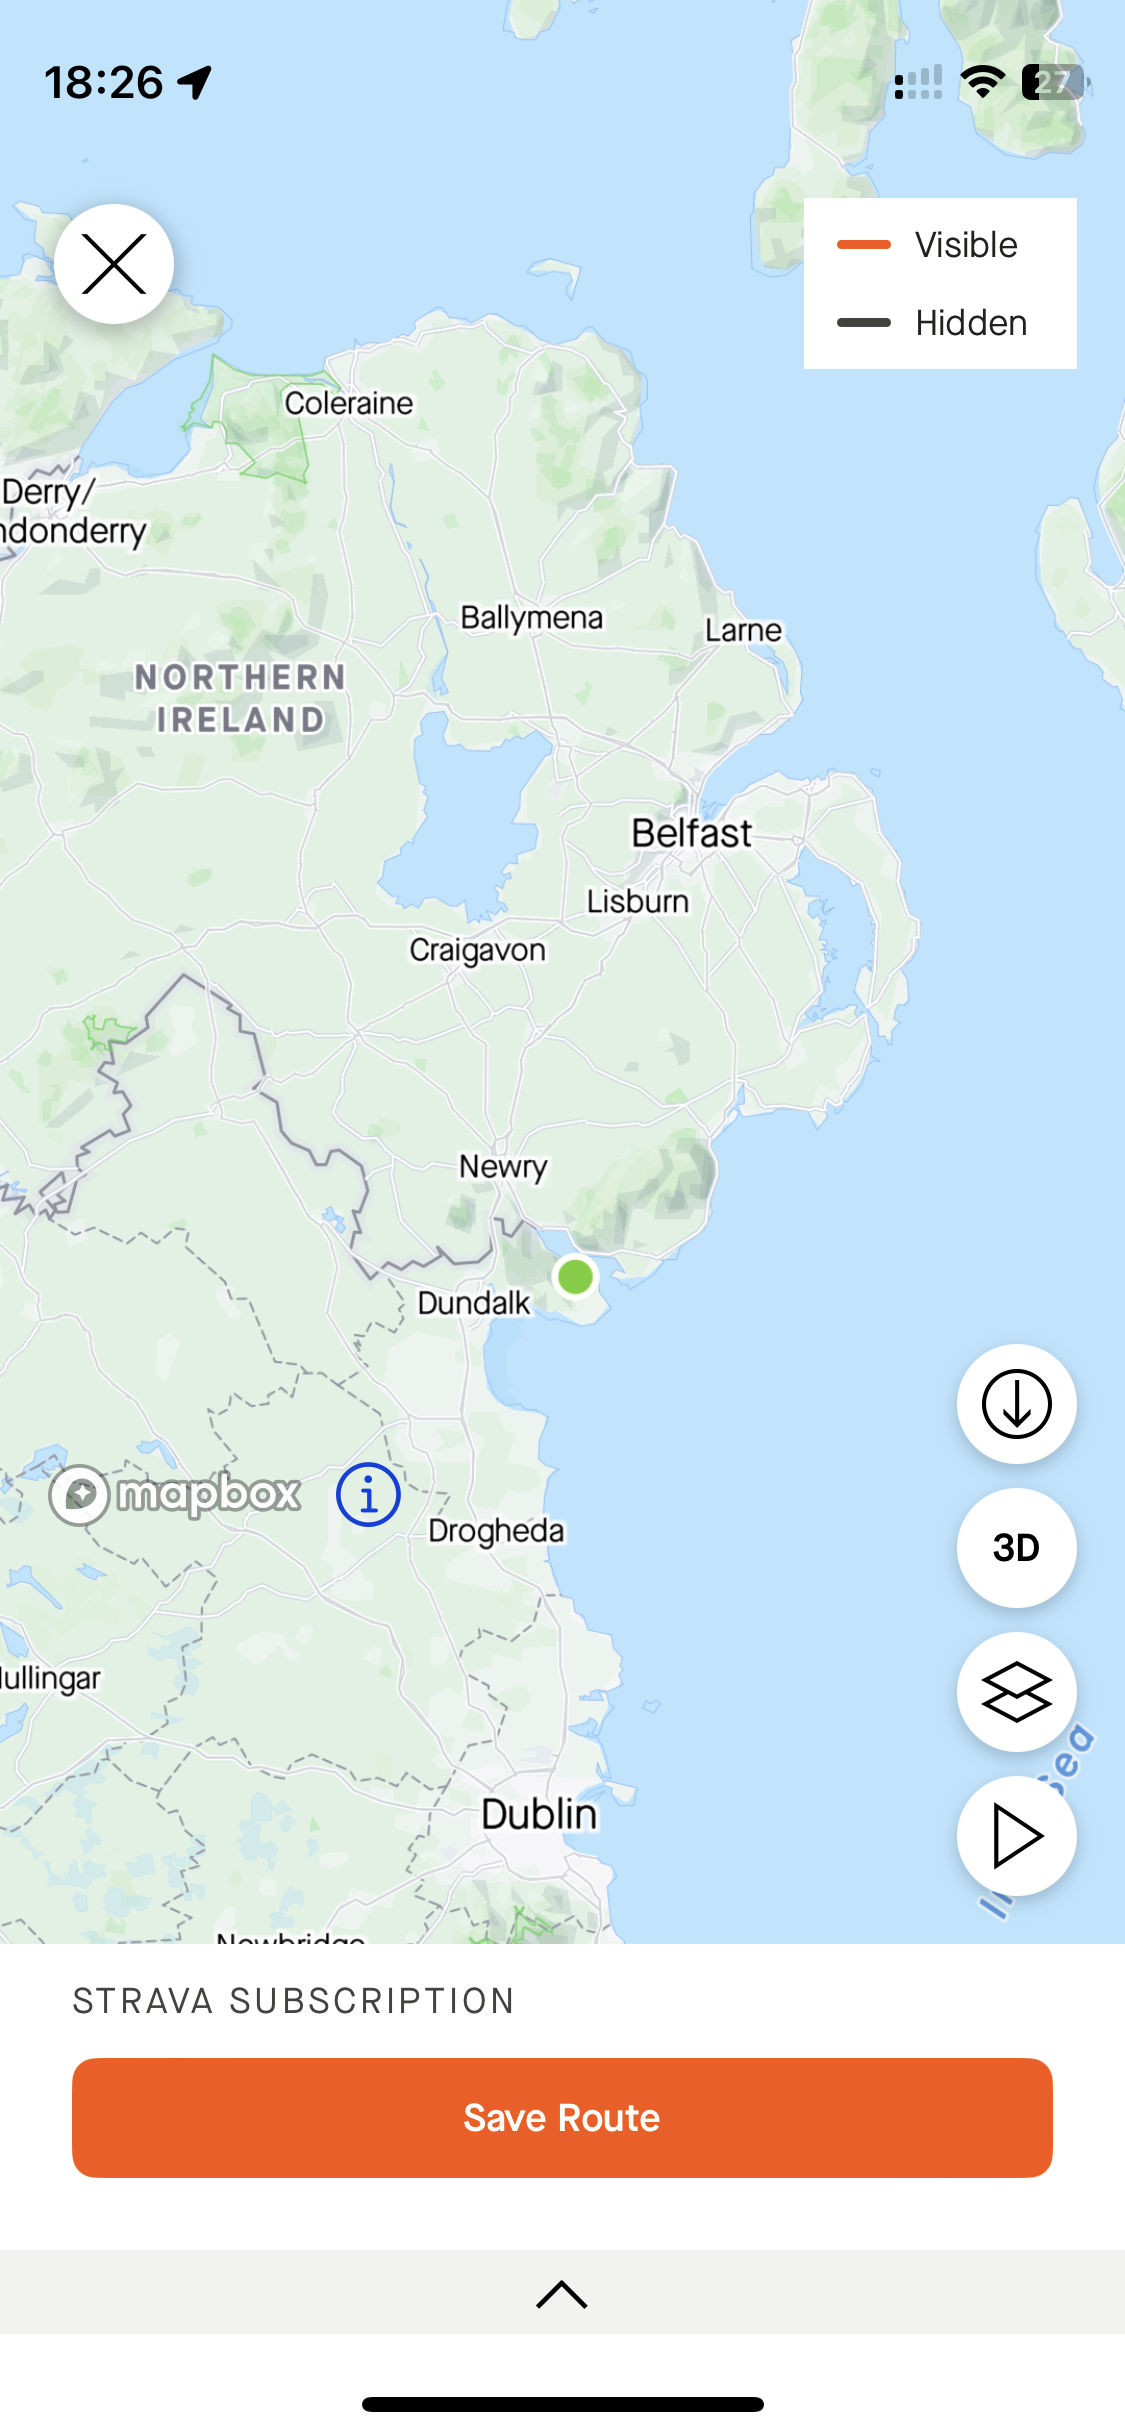Tap the Dublin city label on the map
The width and height of the screenshot is (1125, 2436).
point(539,1814)
